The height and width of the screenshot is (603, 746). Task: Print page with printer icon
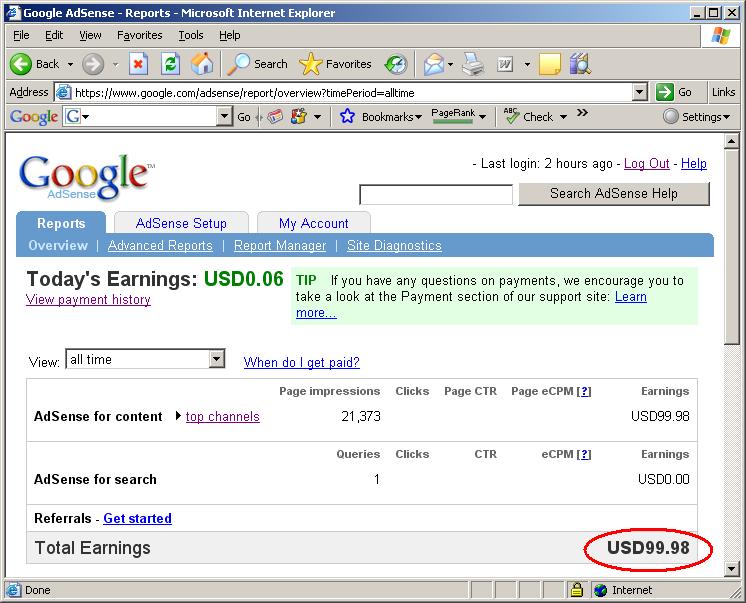473,64
